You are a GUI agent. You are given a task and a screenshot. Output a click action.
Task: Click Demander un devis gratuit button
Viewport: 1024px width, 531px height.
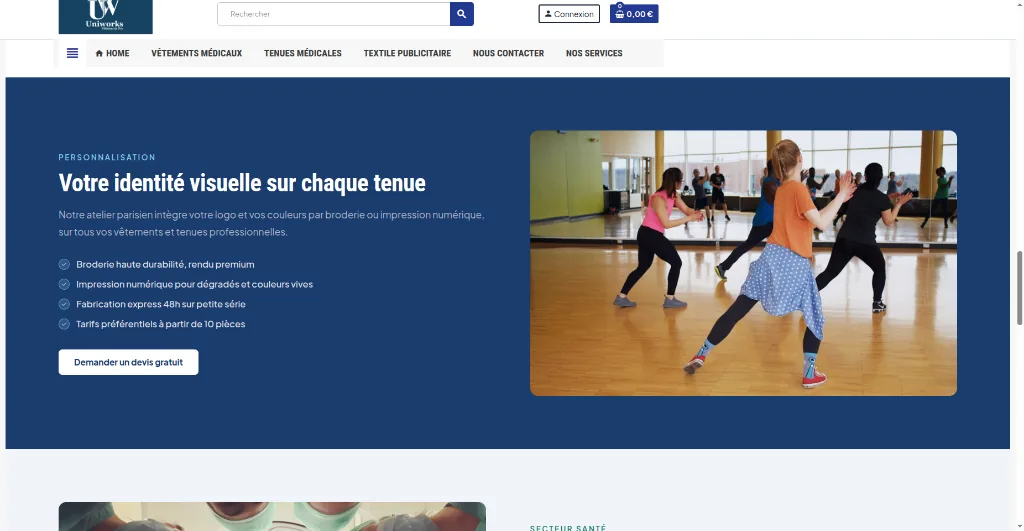[129, 362]
